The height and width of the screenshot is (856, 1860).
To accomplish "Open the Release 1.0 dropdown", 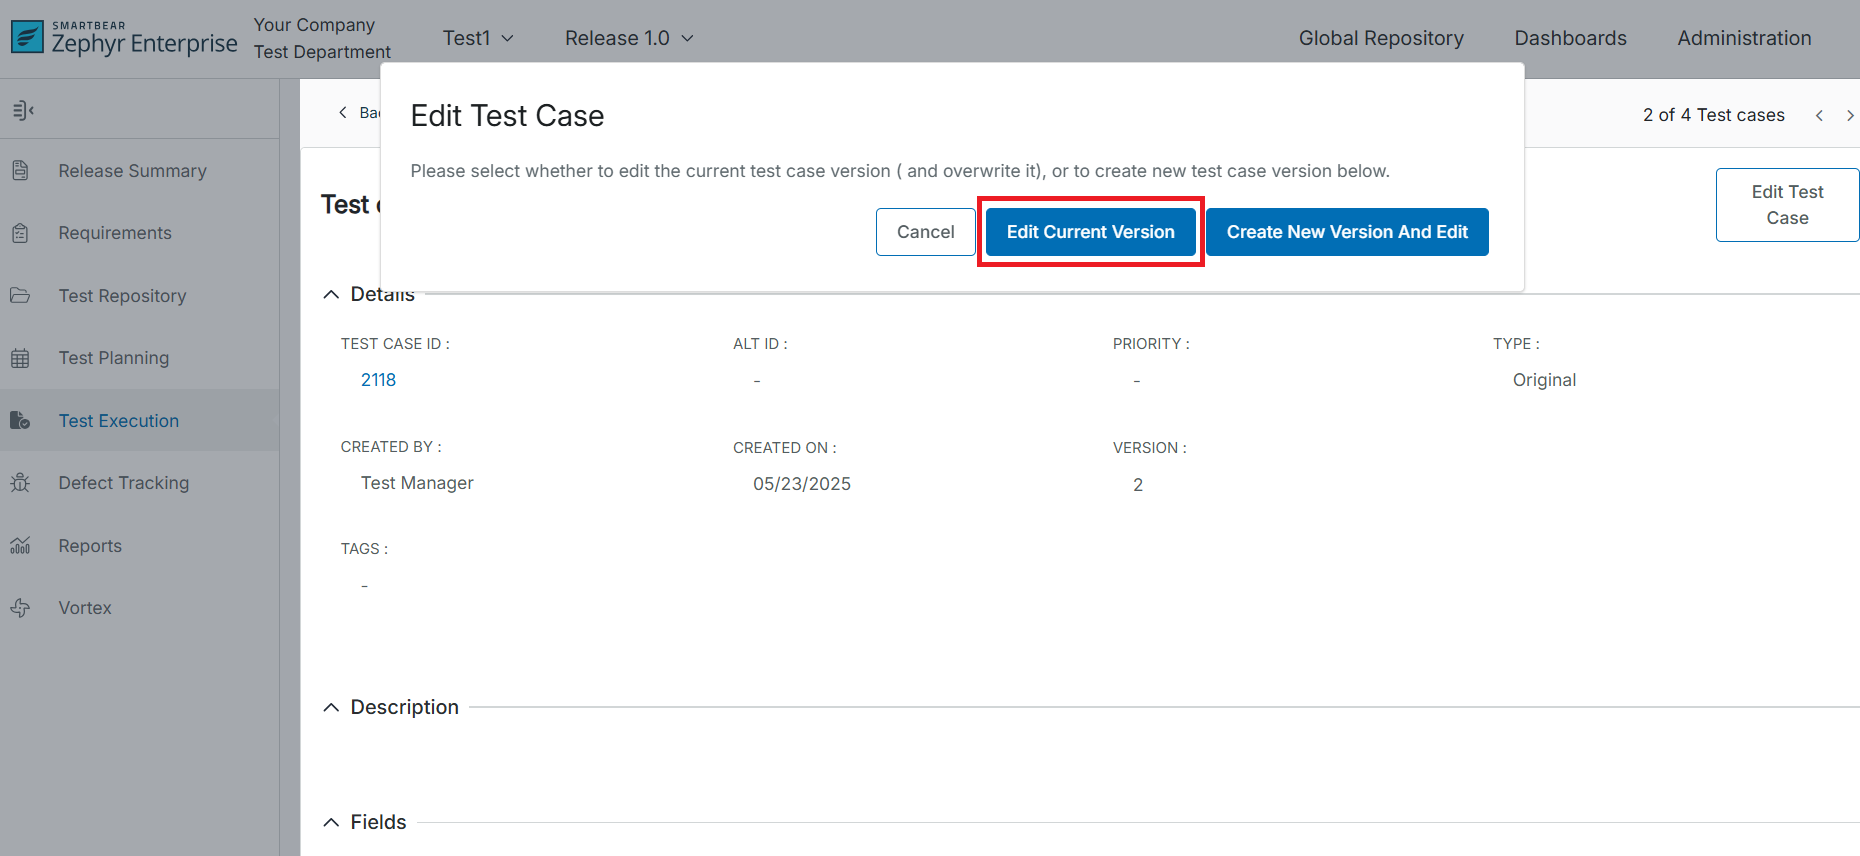I will click(629, 38).
